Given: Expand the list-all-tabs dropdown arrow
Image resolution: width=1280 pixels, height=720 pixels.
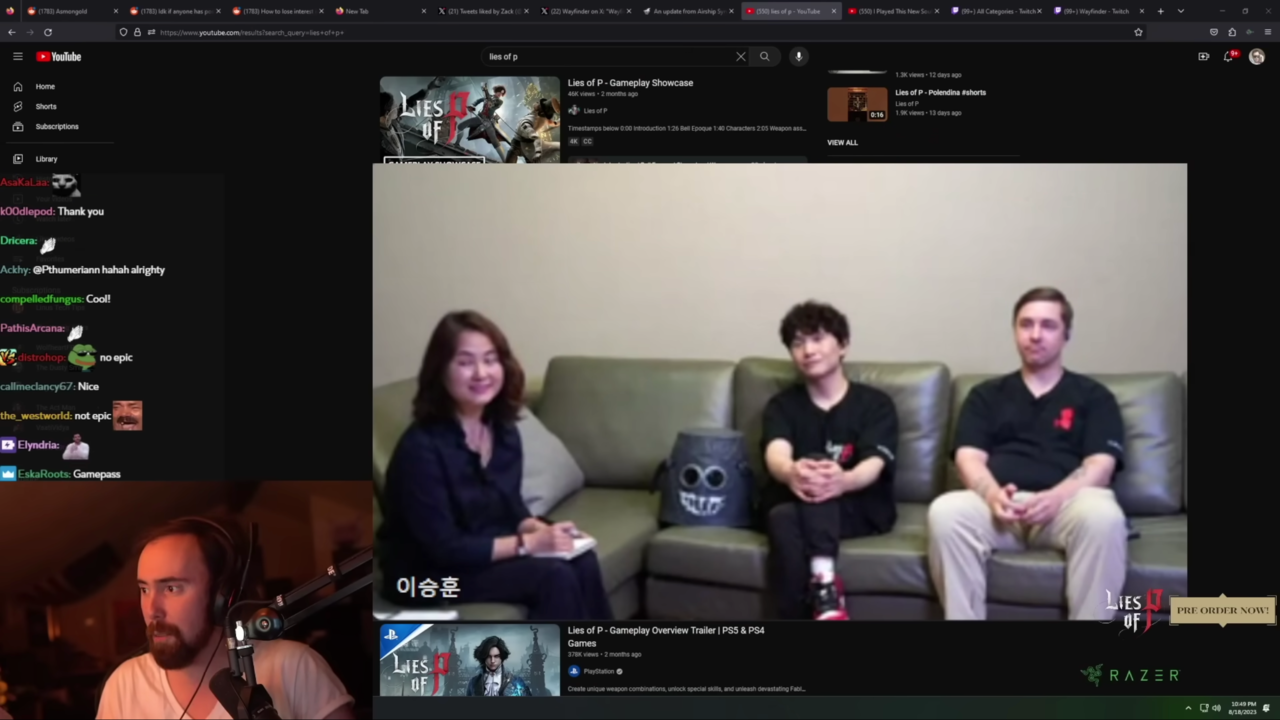Looking at the screenshot, I should coord(1180,11).
